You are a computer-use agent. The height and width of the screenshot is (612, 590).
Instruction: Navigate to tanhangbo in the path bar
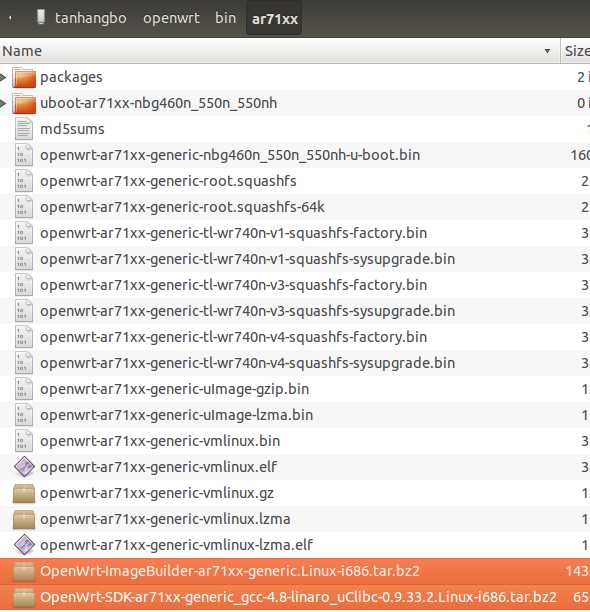click(91, 18)
